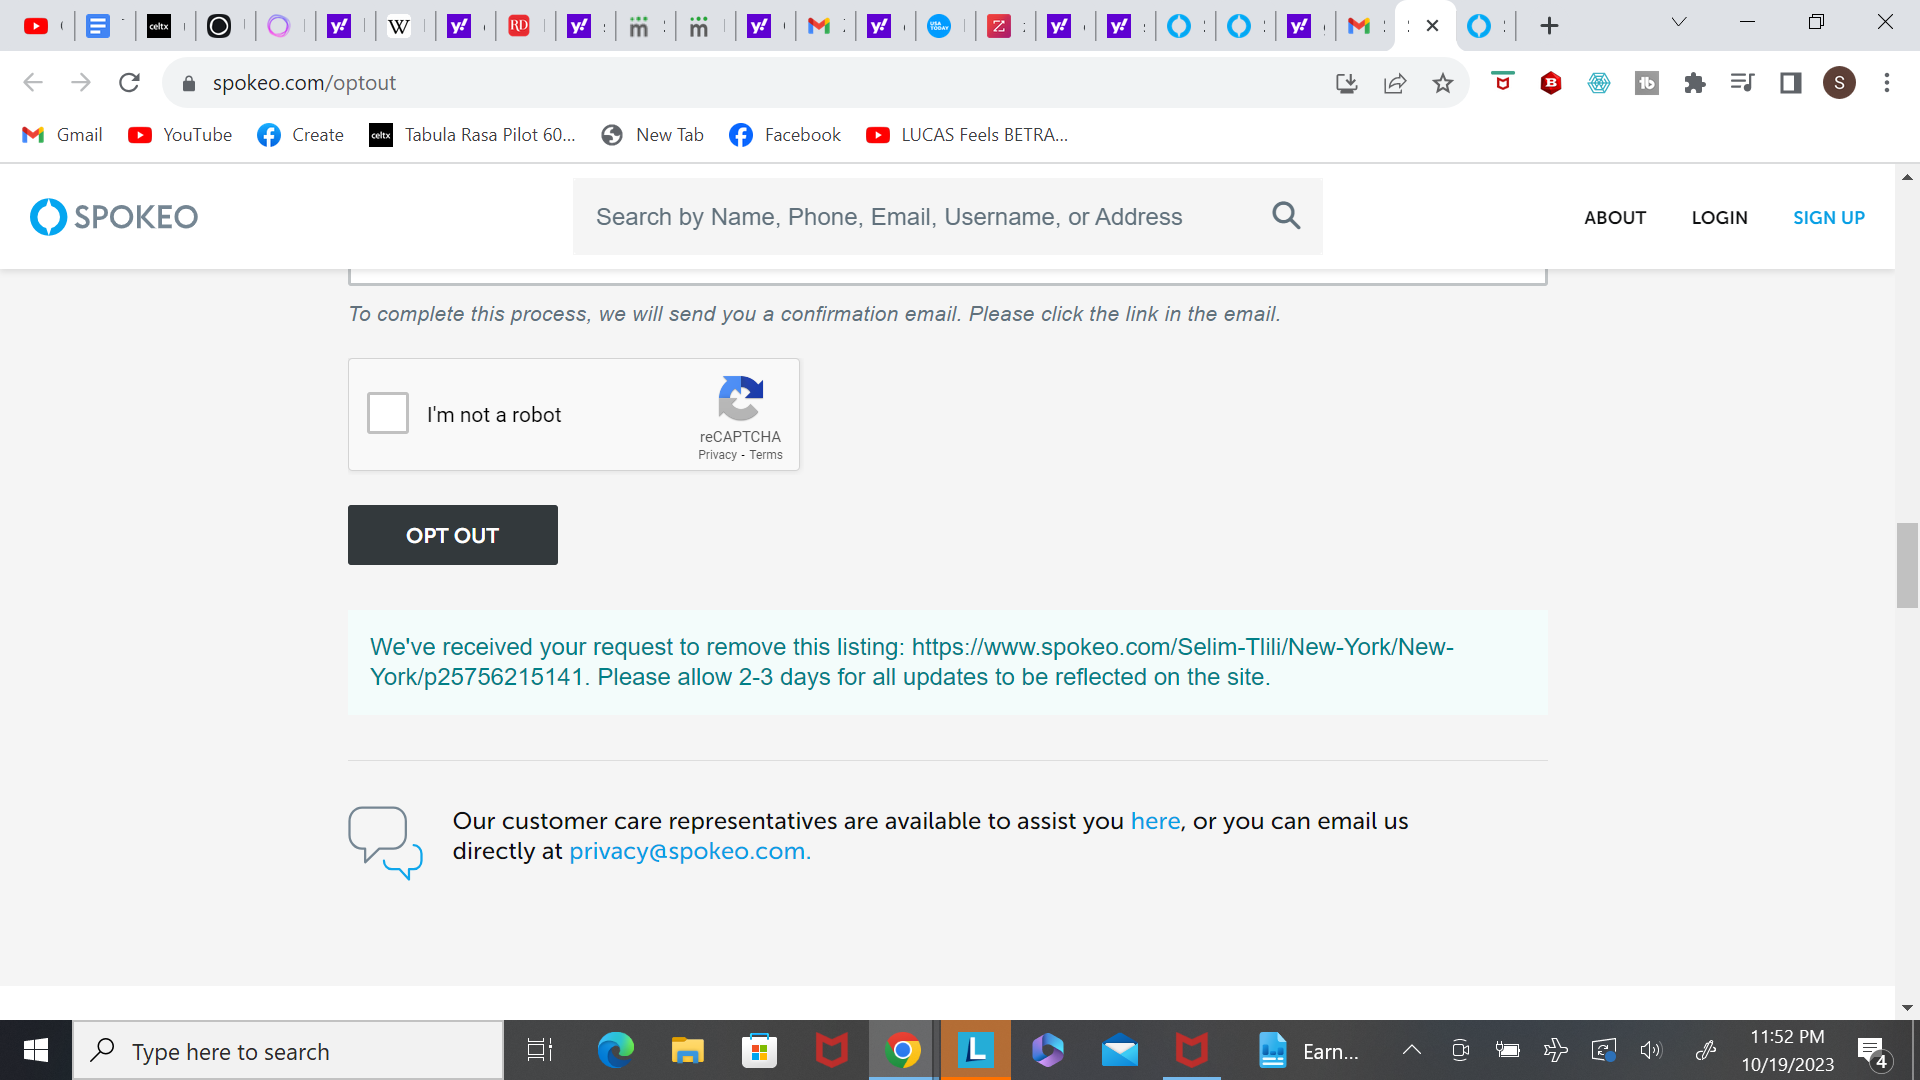Viewport: 1920px width, 1080px height.
Task: Go forward to the next page
Action: [81, 83]
